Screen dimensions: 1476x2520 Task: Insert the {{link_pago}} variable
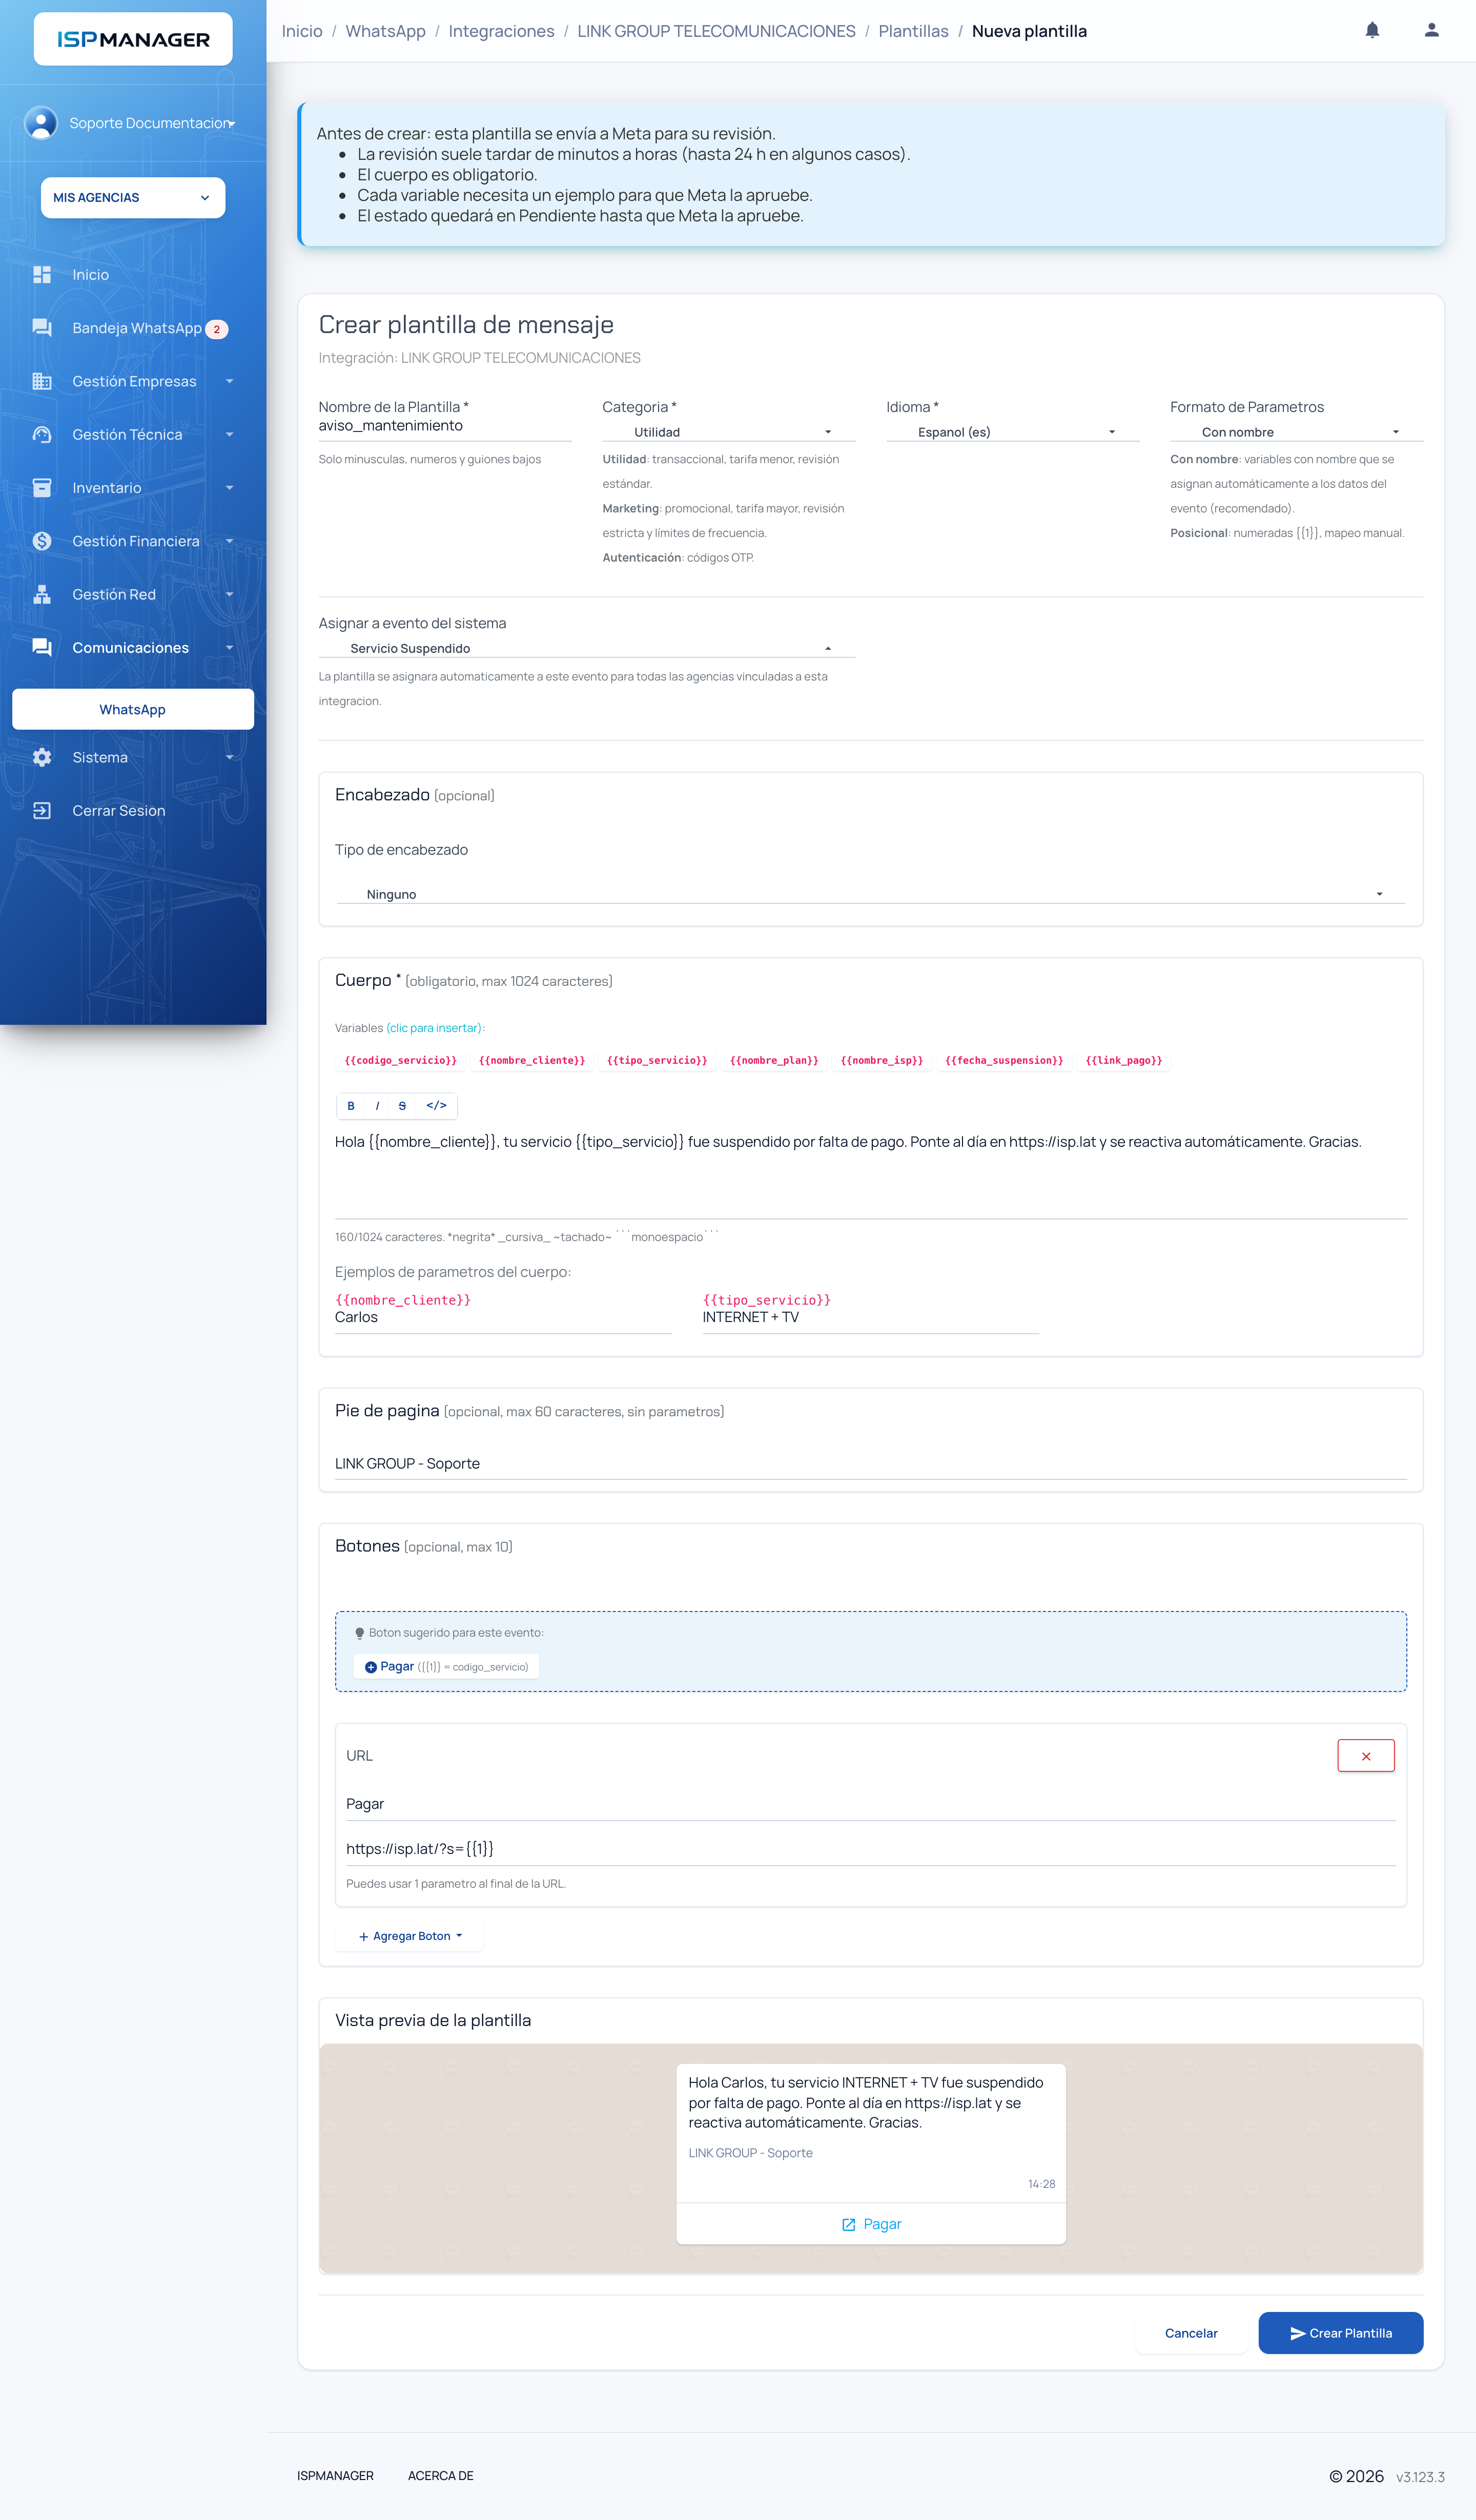1124,1060
